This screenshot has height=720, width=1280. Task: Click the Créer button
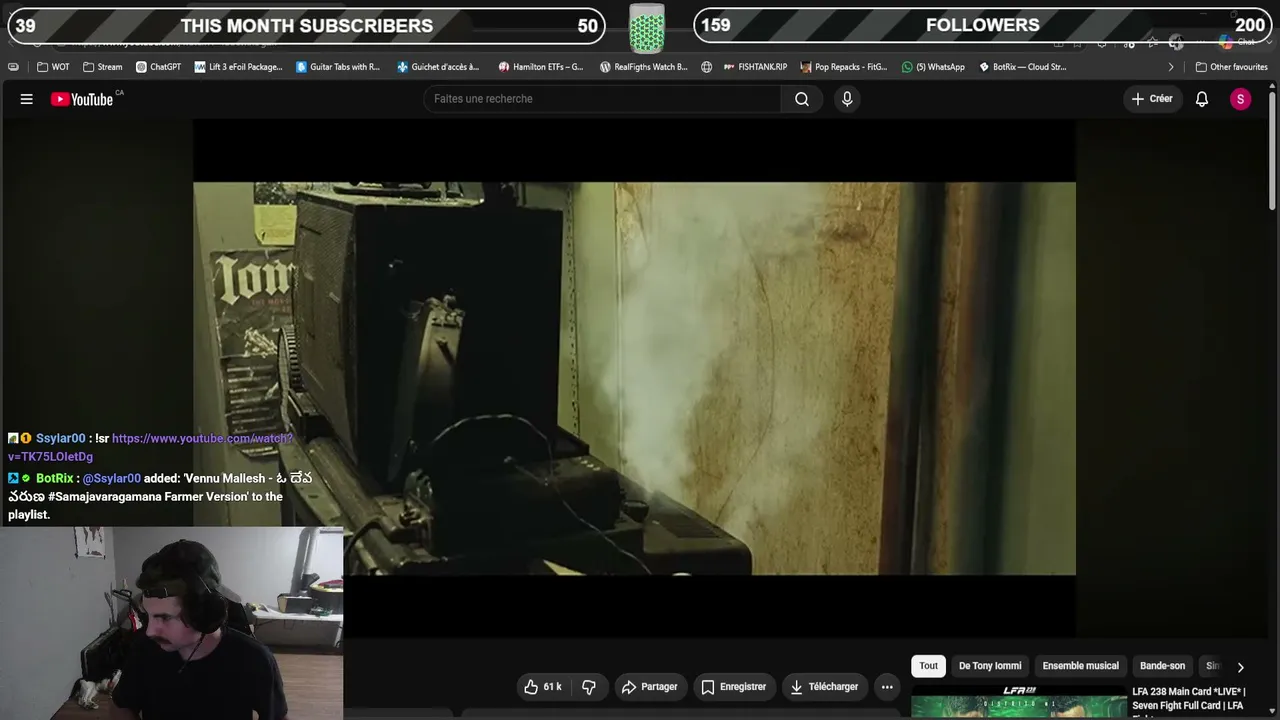click(1151, 99)
